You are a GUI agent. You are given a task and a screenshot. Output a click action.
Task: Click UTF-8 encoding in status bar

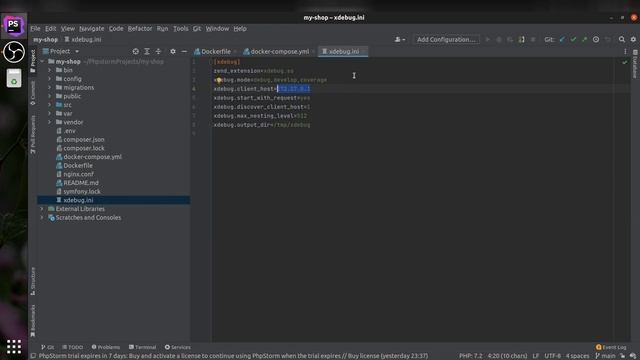tap(552, 356)
